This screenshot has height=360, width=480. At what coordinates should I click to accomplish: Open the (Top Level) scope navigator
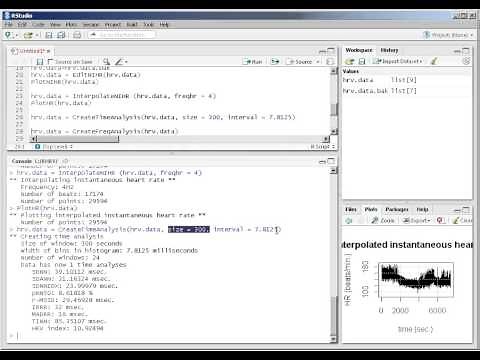[x=53, y=147]
